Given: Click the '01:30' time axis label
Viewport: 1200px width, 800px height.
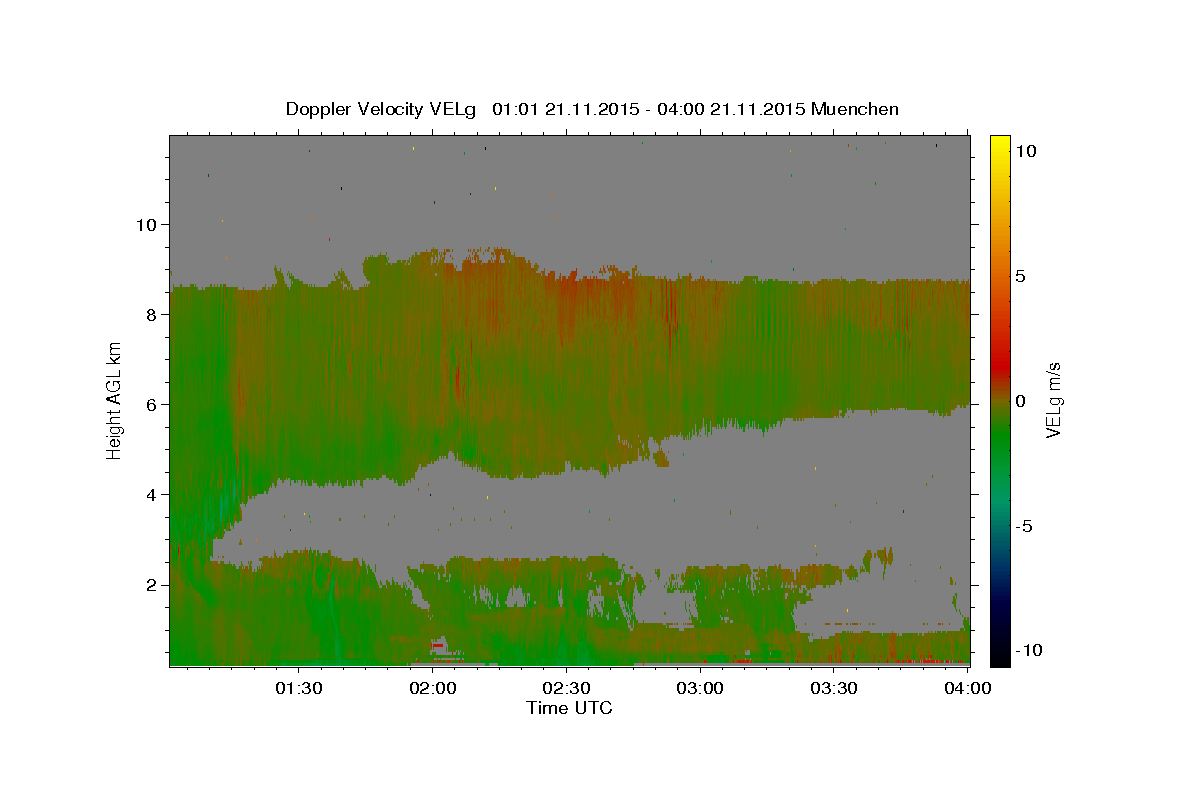Looking at the screenshot, I should click(299, 688).
